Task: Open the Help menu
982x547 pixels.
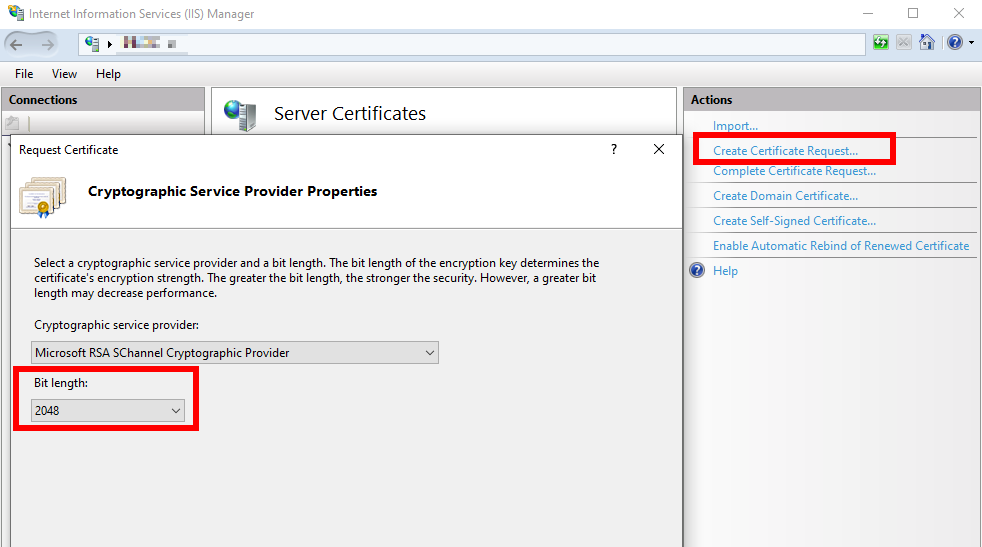Action: click(x=108, y=74)
